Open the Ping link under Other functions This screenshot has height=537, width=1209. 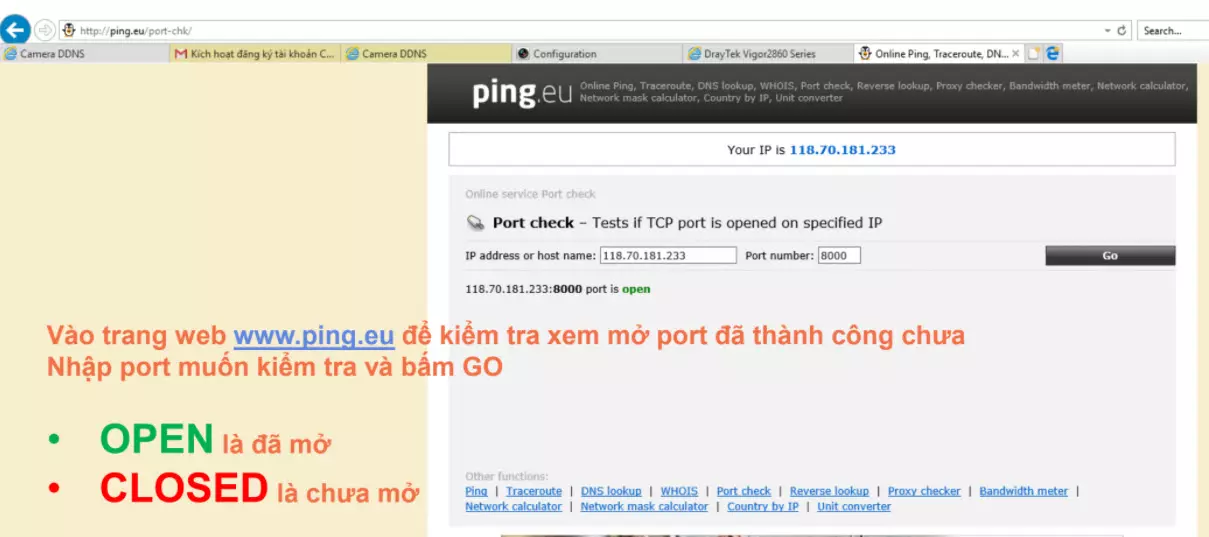476,491
